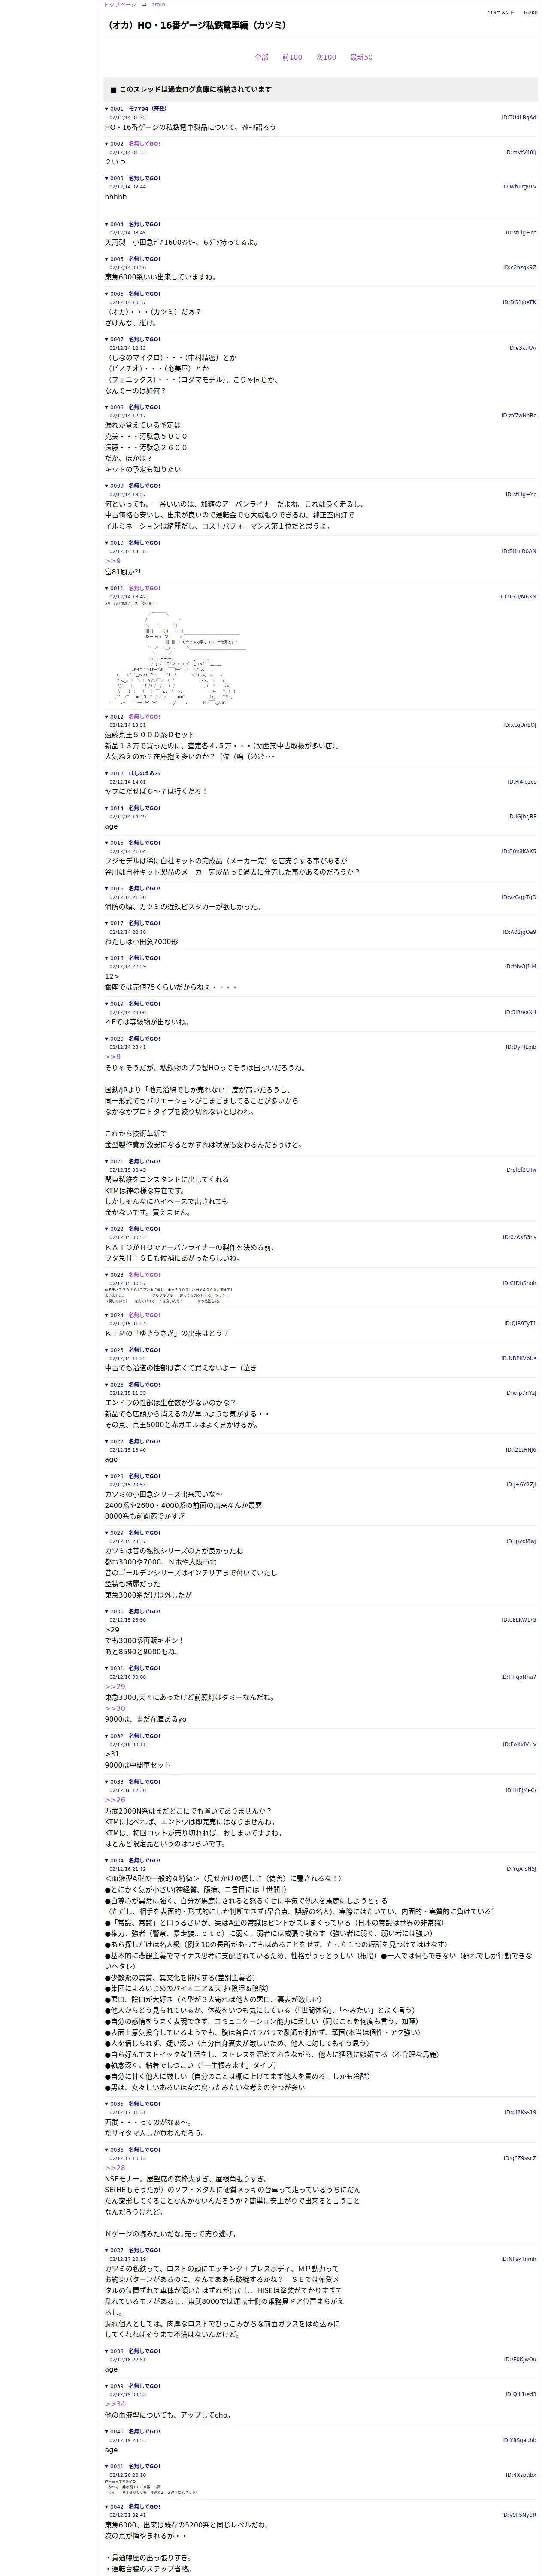Image resolution: width=551 pixels, height=2576 pixels.
Task: Click the 162KB thread size label
Action: [x=530, y=13]
